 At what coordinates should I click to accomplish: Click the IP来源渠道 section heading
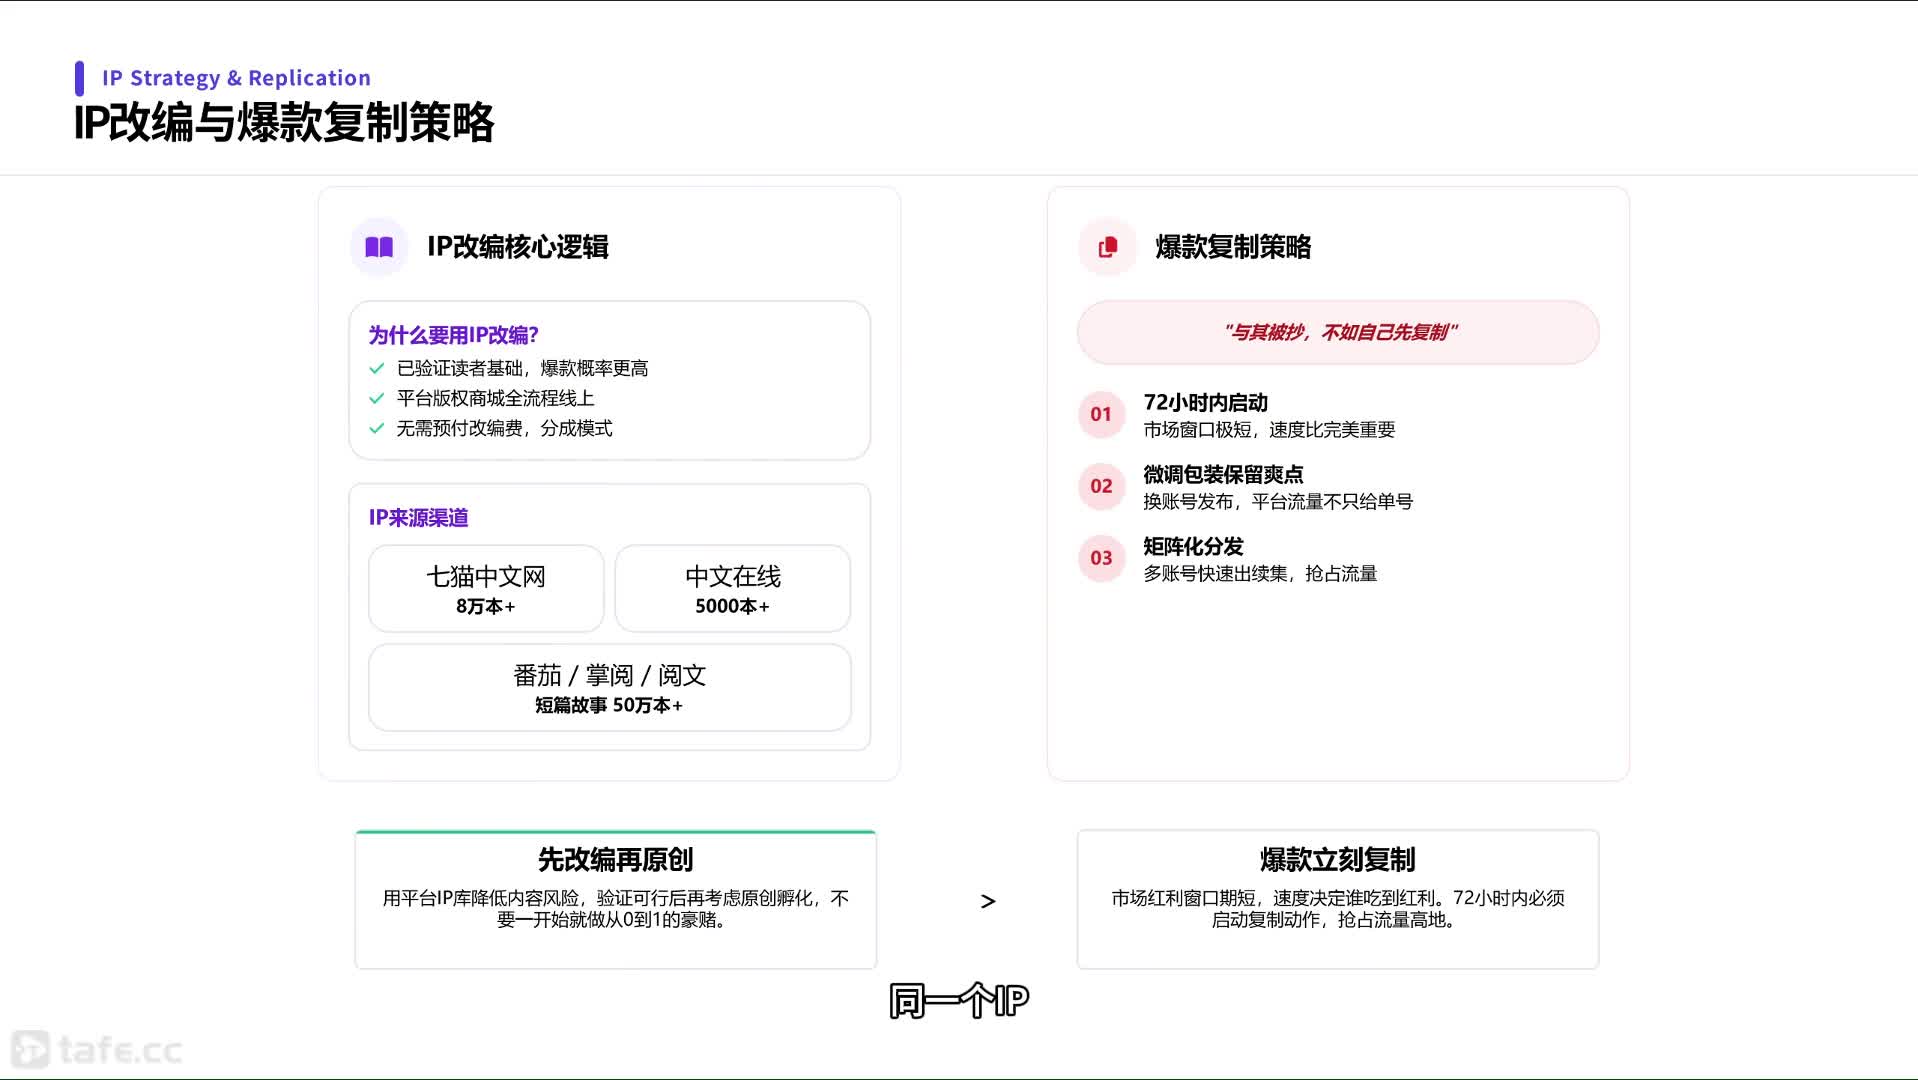click(418, 518)
